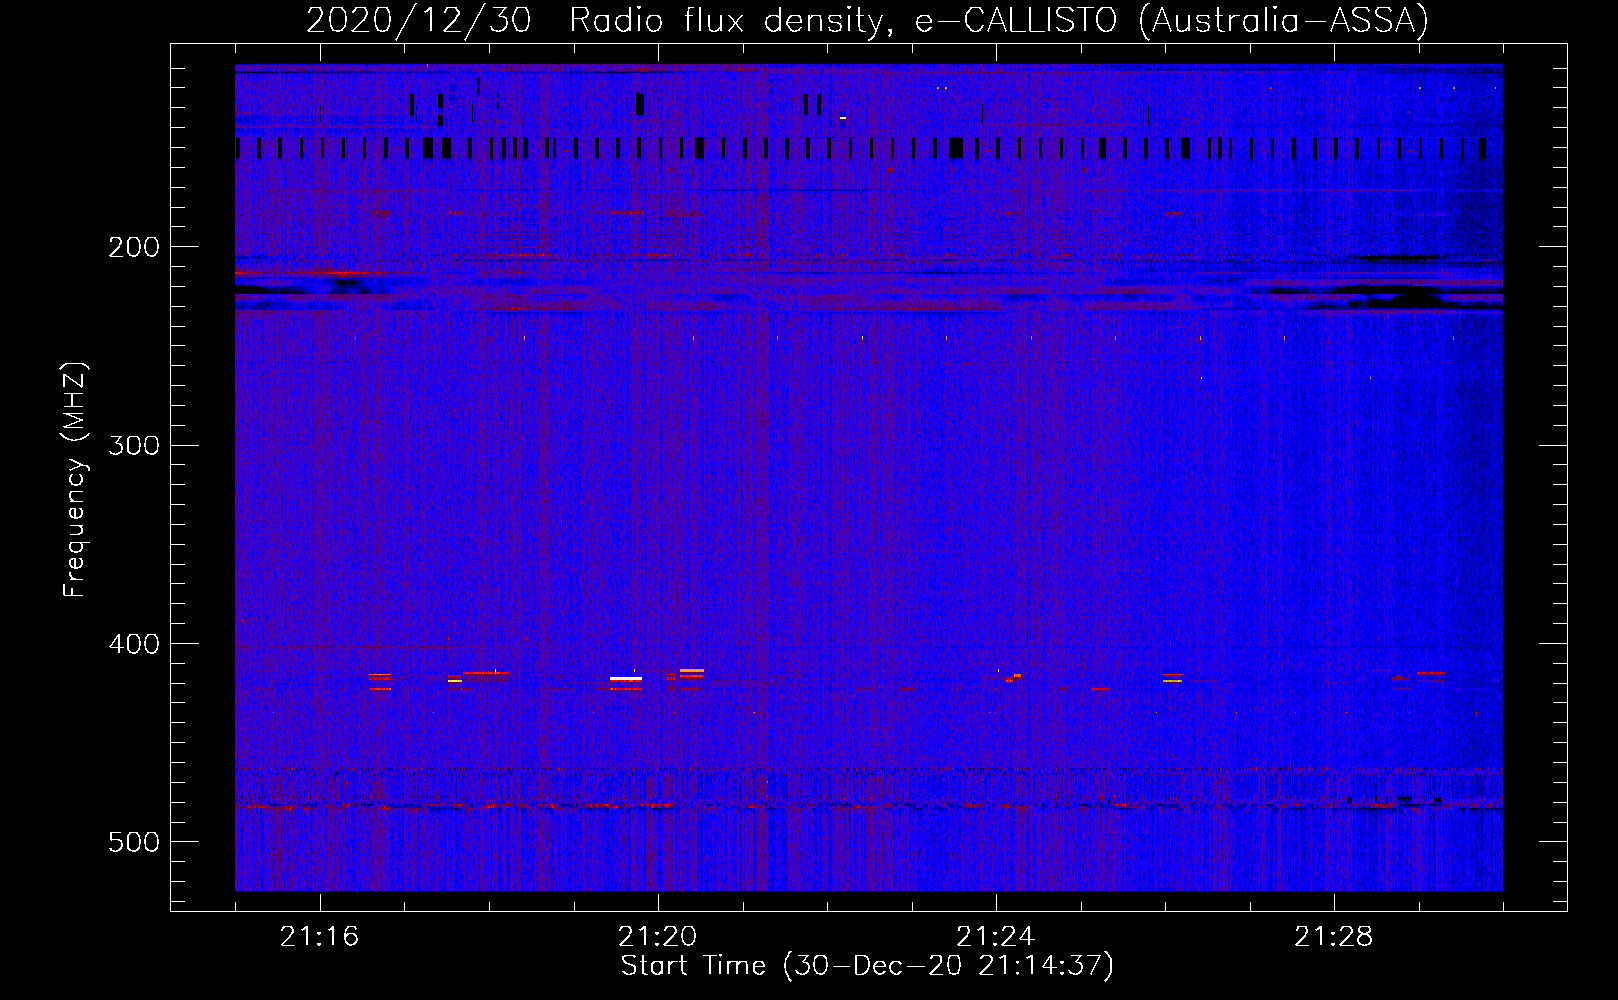Click the '21:24' time tick label
Viewport: 1618px width, 1000px height.
point(996,937)
